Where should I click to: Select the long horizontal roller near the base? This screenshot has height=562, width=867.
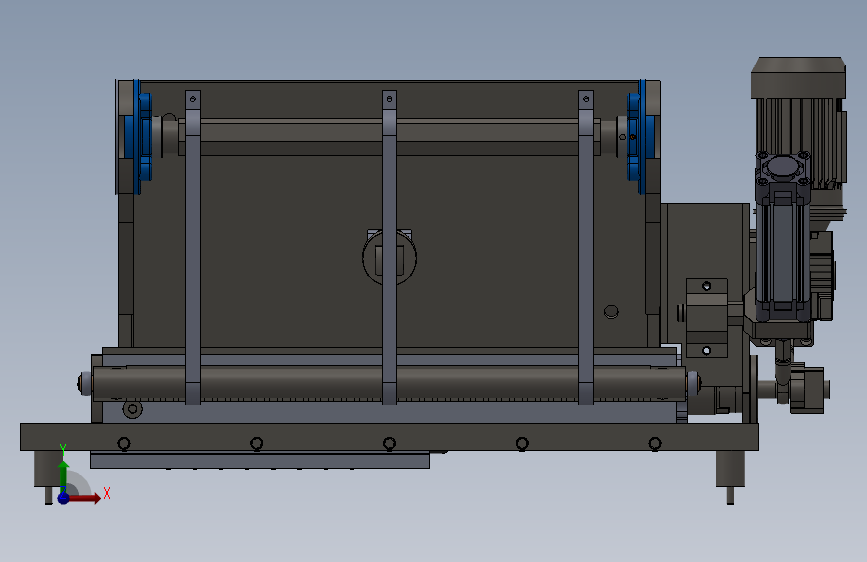coord(389,382)
